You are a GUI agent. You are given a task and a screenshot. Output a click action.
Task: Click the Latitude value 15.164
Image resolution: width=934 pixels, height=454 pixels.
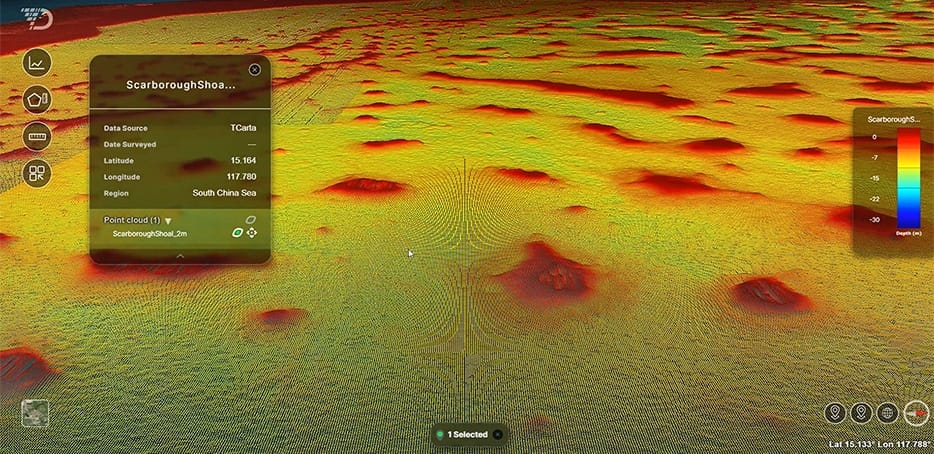click(x=244, y=161)
